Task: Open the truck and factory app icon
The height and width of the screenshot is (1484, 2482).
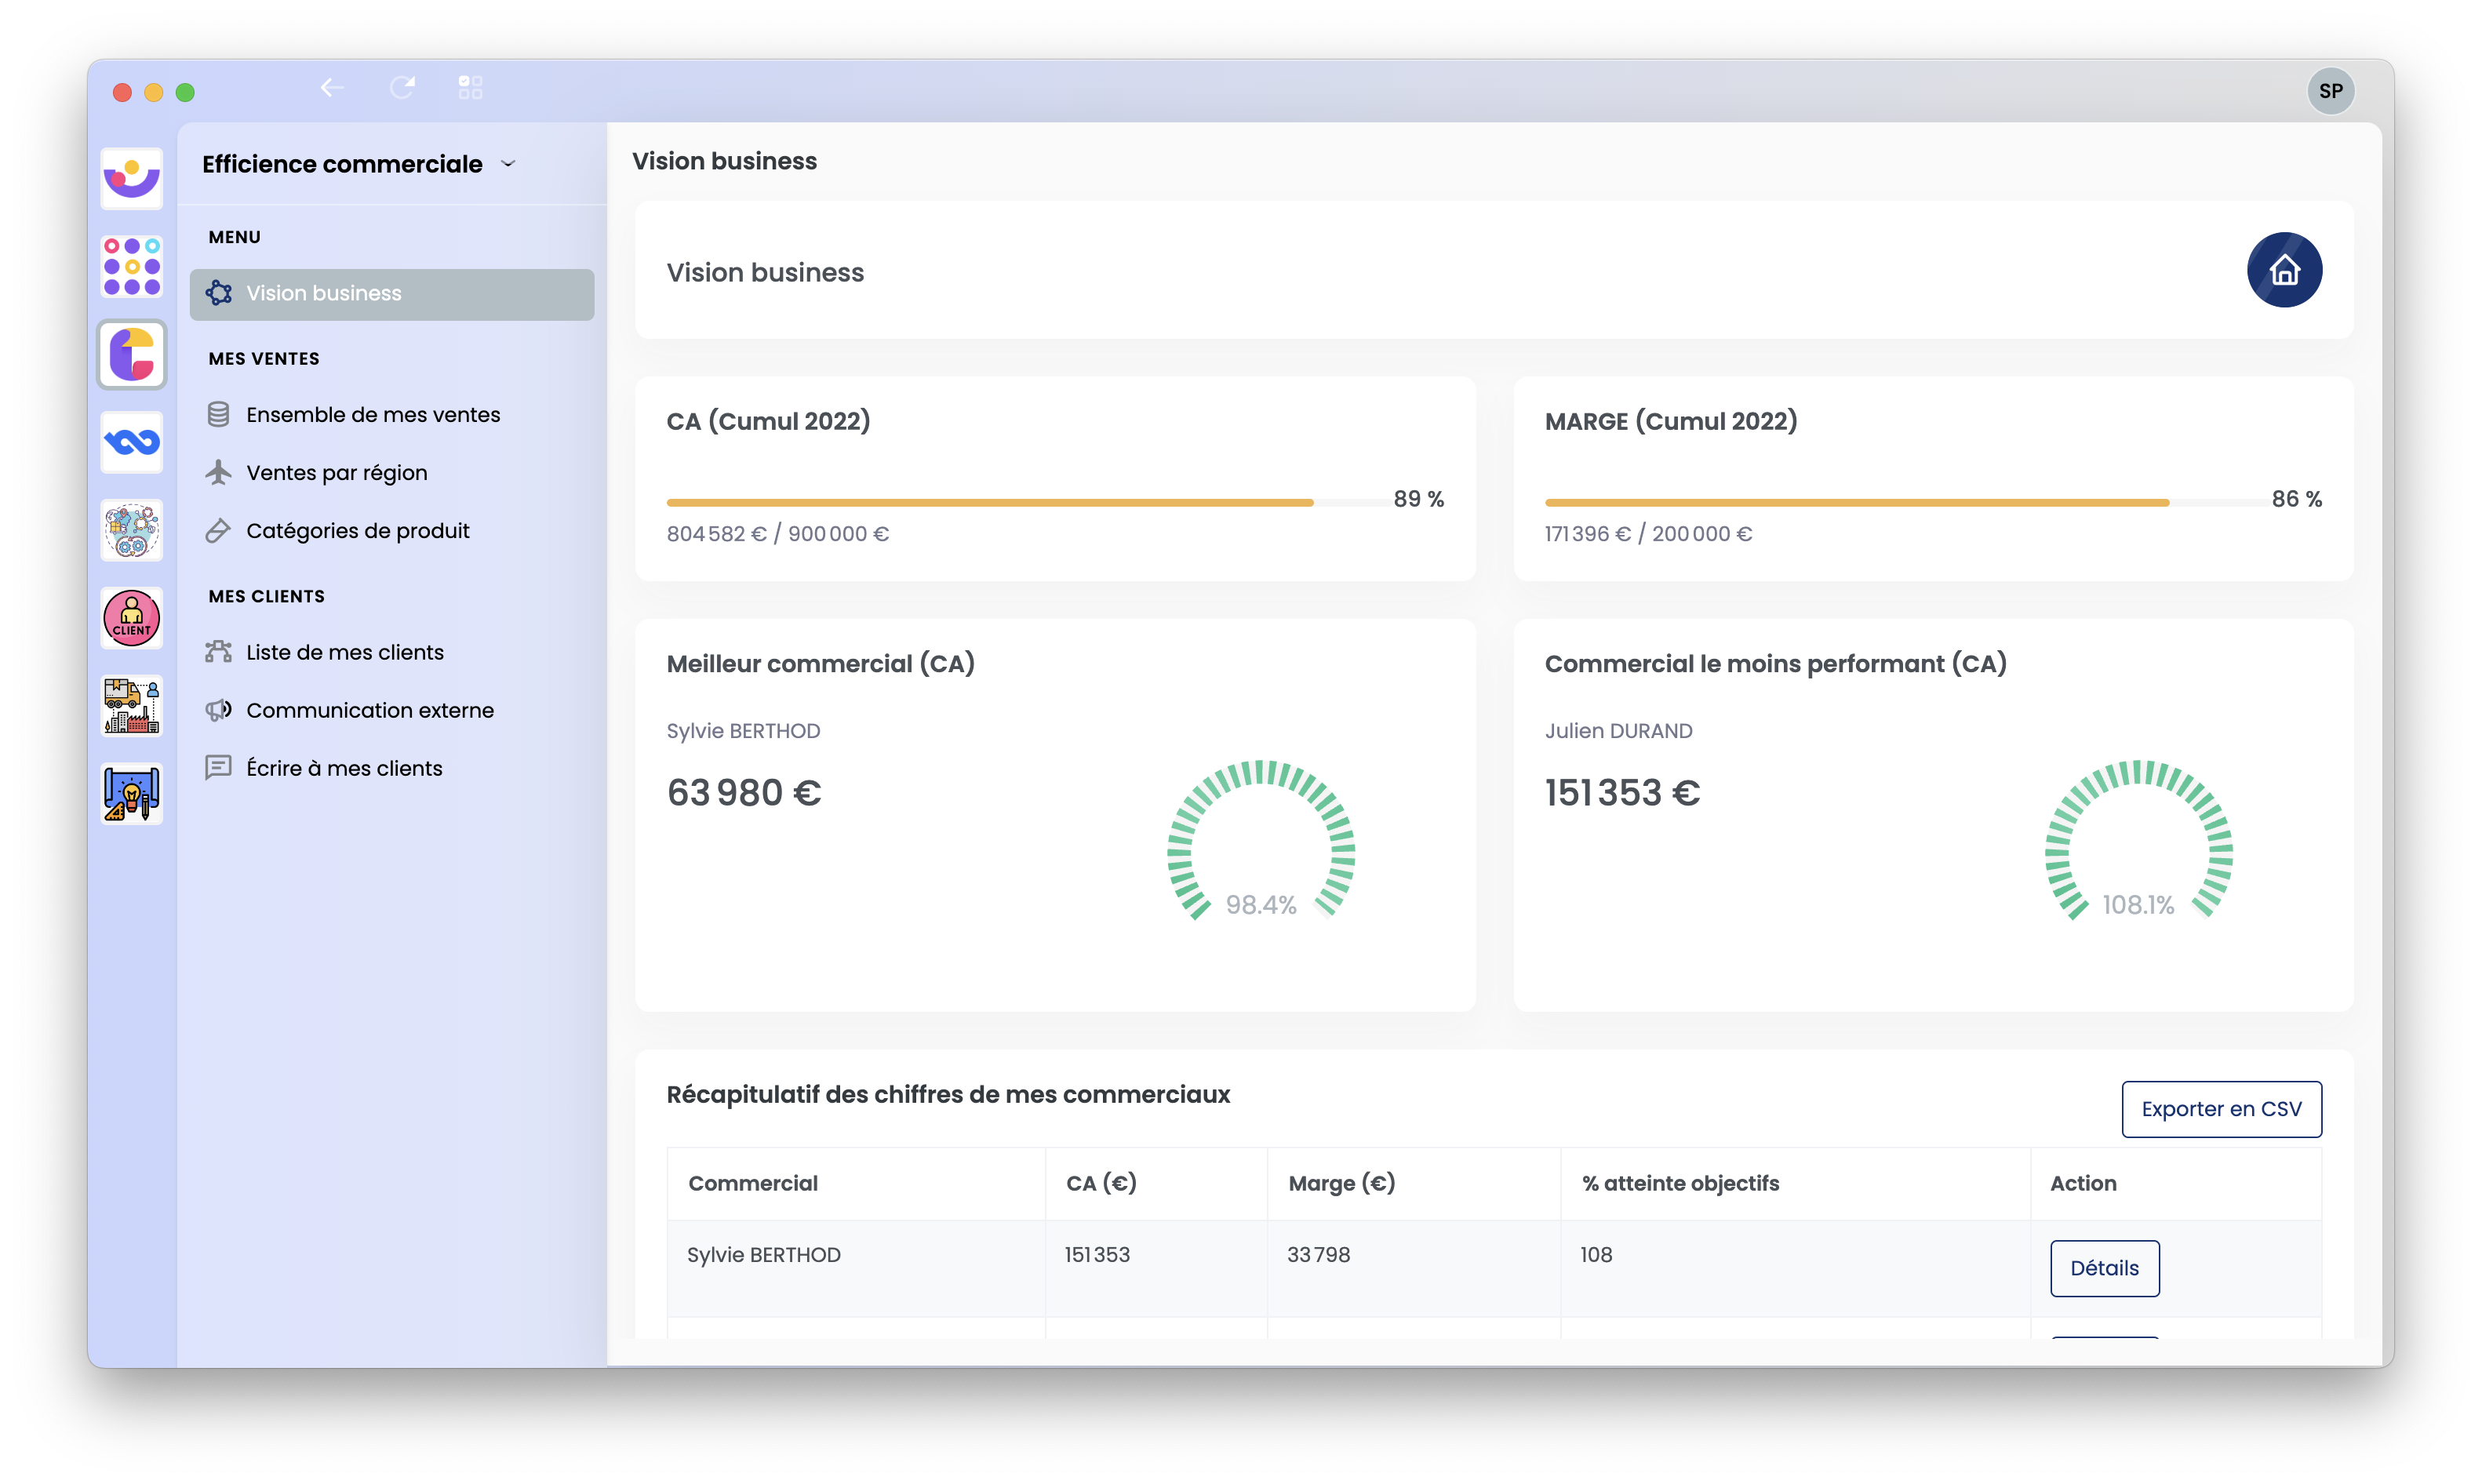Action: [132, 706]
